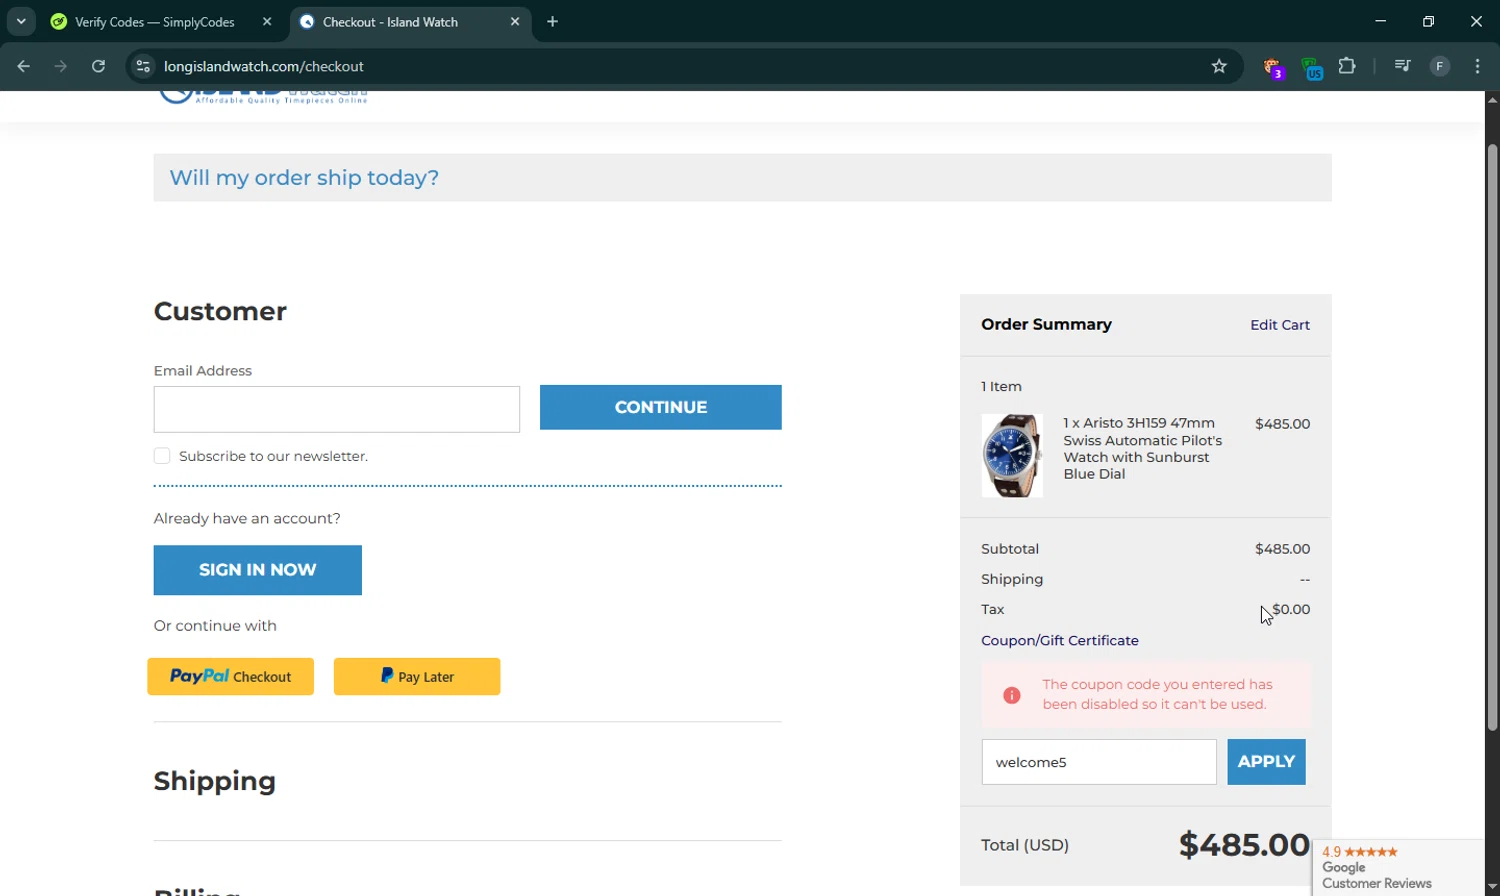Click SIGN IN NOW button

pyautogui.click(x=258, y=570)
